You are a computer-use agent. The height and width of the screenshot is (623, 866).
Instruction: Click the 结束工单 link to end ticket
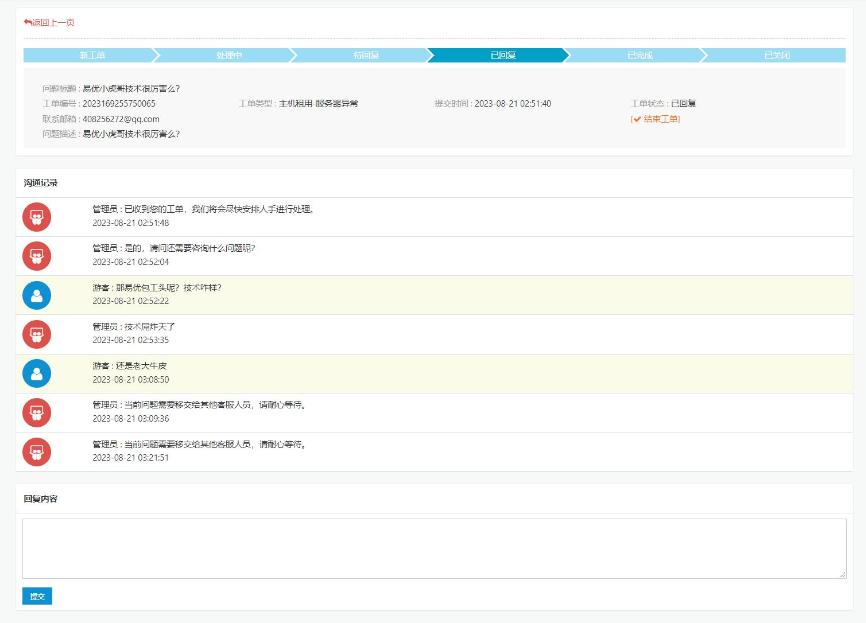pyautogui.click(x=656, y=119)
